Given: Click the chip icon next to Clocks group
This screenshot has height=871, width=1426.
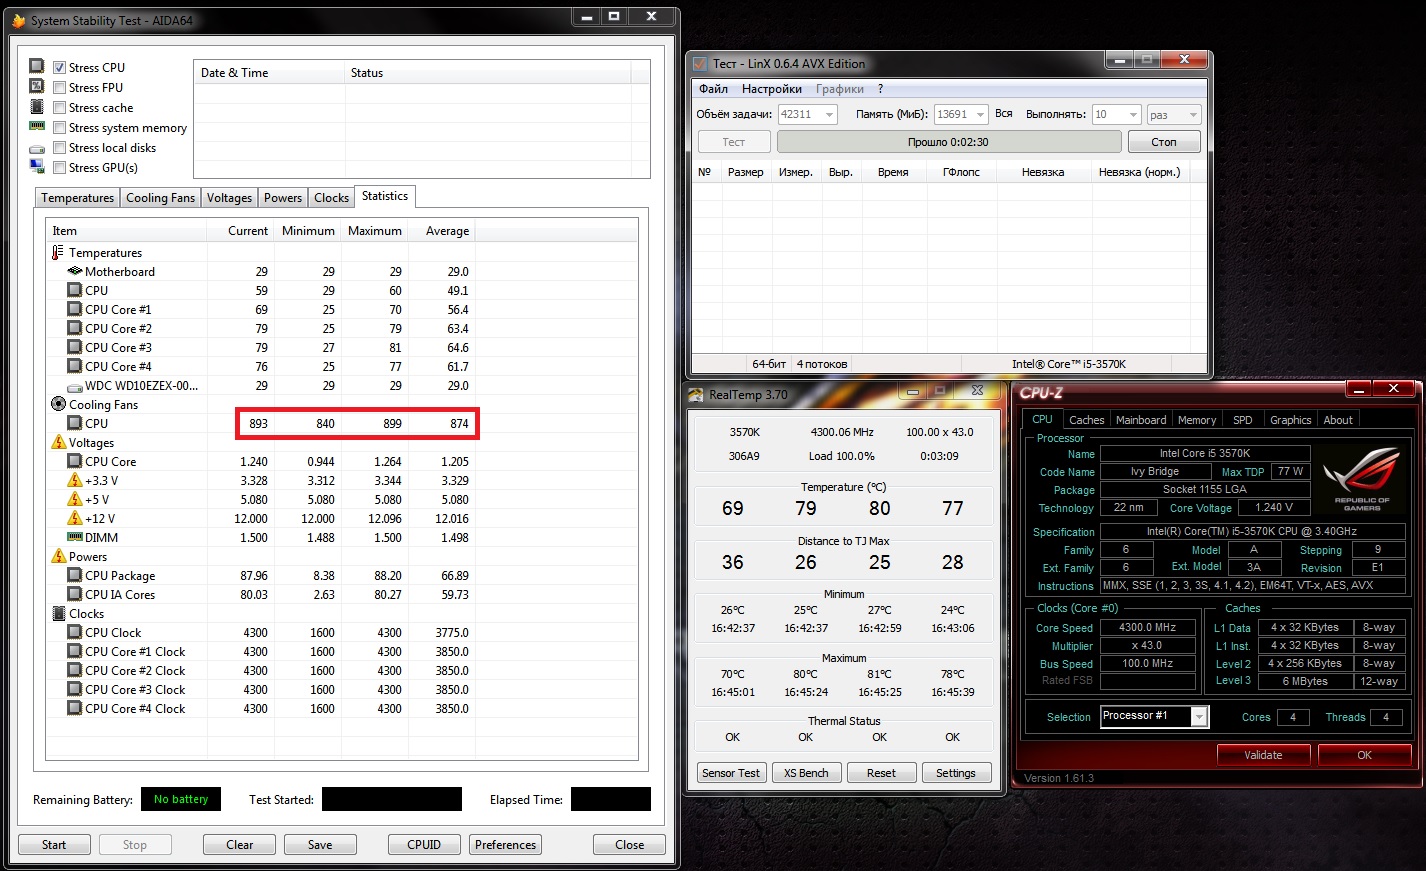Looking at the screenshot, I should (x=58, y=613).
